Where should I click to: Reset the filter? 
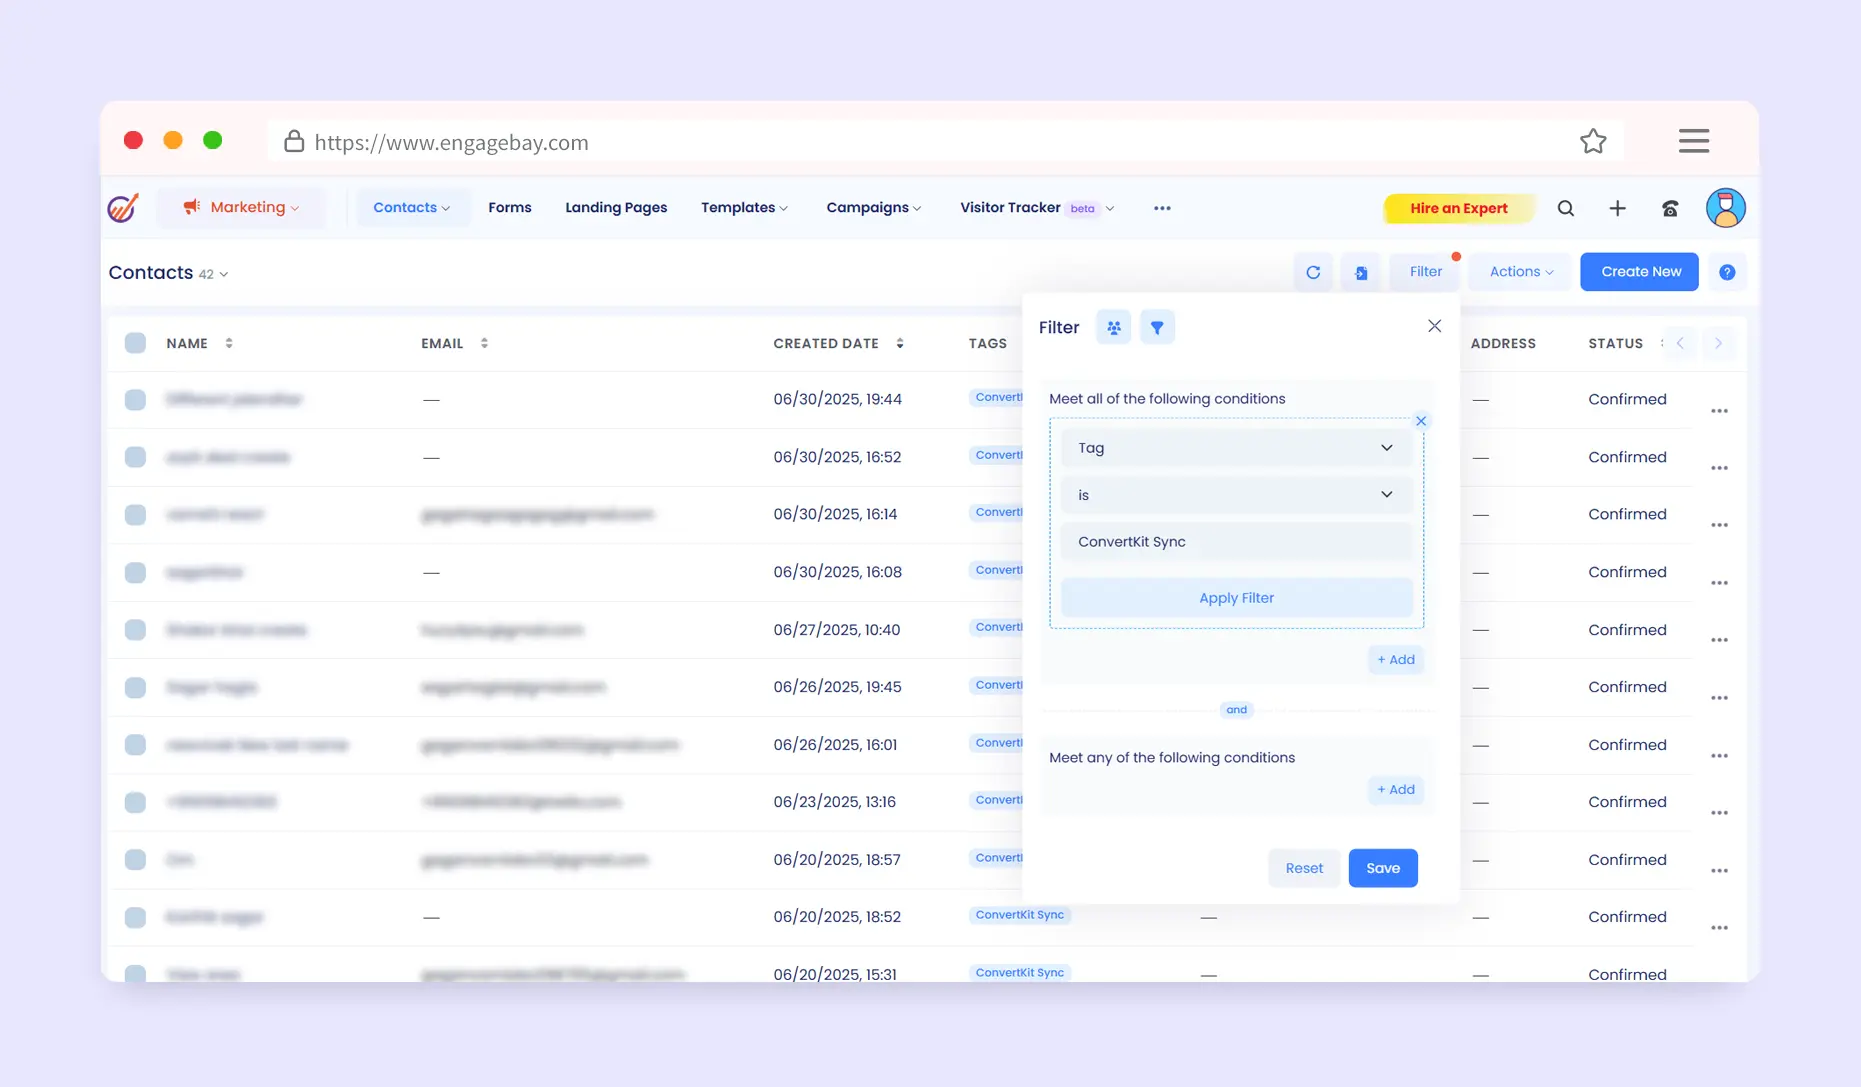tap(1304, 868)
